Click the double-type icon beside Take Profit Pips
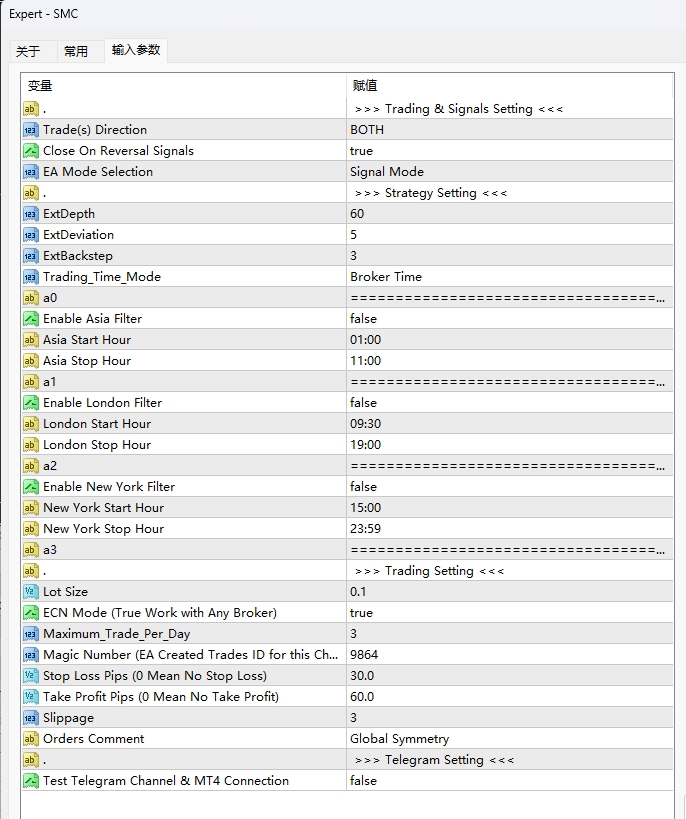The width and height of the screenshot is (686, 819). coord(31,697)
